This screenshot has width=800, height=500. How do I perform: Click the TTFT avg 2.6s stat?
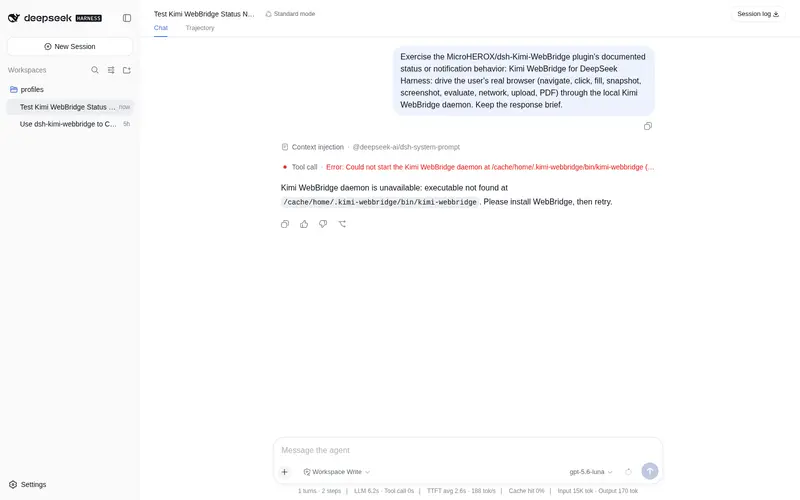coord(461,491)
